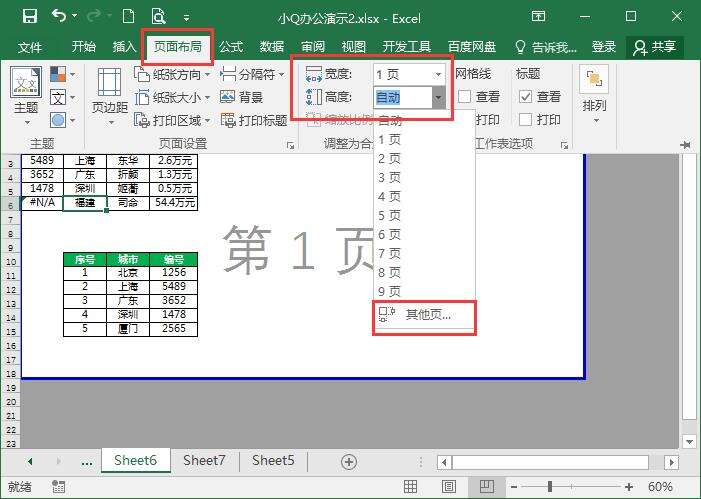Toggle the 网格线 查看 checkbox

(465, 97)
